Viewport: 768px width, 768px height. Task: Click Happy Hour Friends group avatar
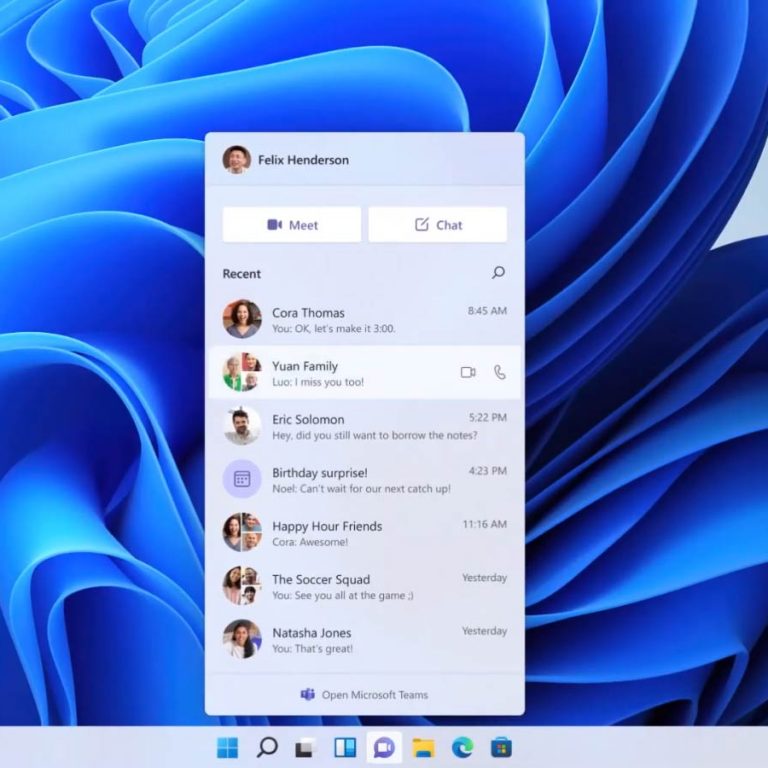point(242,532)
